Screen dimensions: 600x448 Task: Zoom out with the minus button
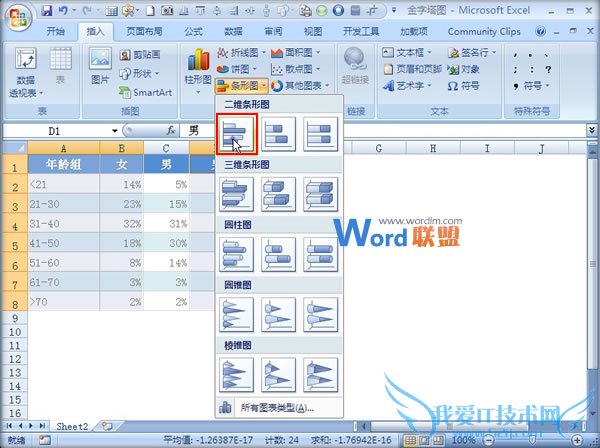click(488, 440)
